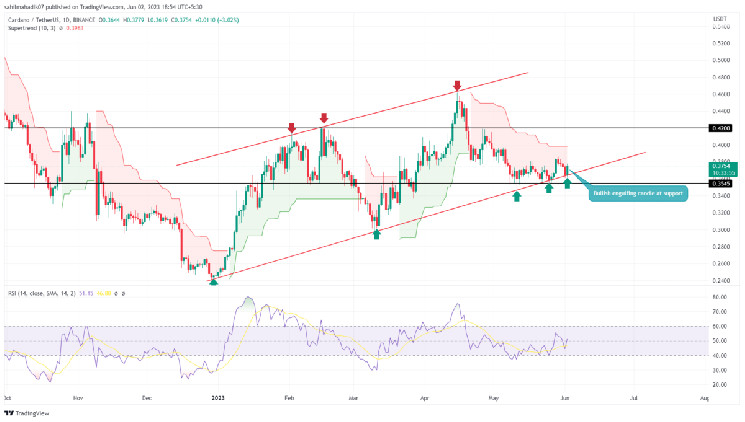
Task: Click the Aug label on time axis
Action: [704, 398]
